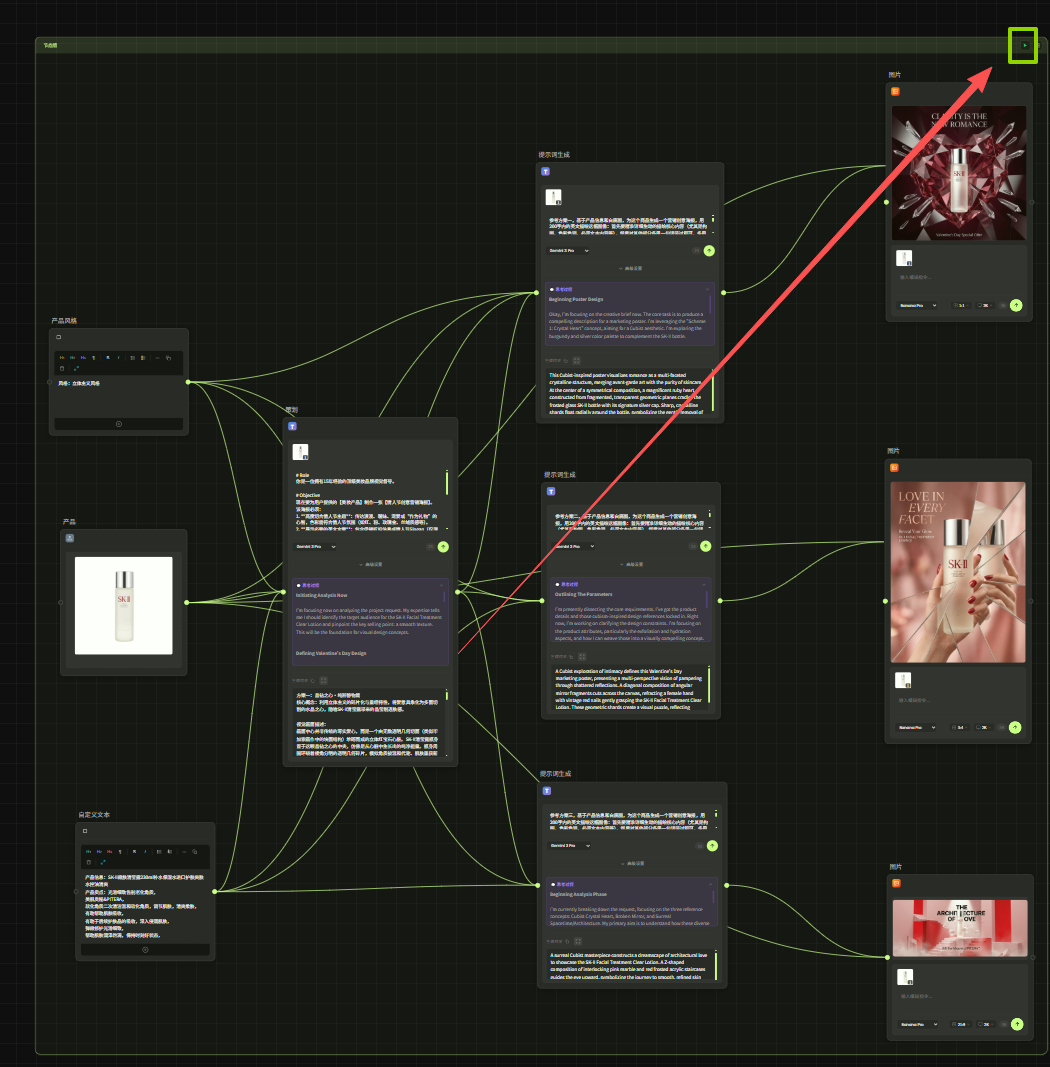Viewport: 1050px width, 1067px height.
Task: Click the italic button in 产品风格 toolbar
Action: (118, 357)
